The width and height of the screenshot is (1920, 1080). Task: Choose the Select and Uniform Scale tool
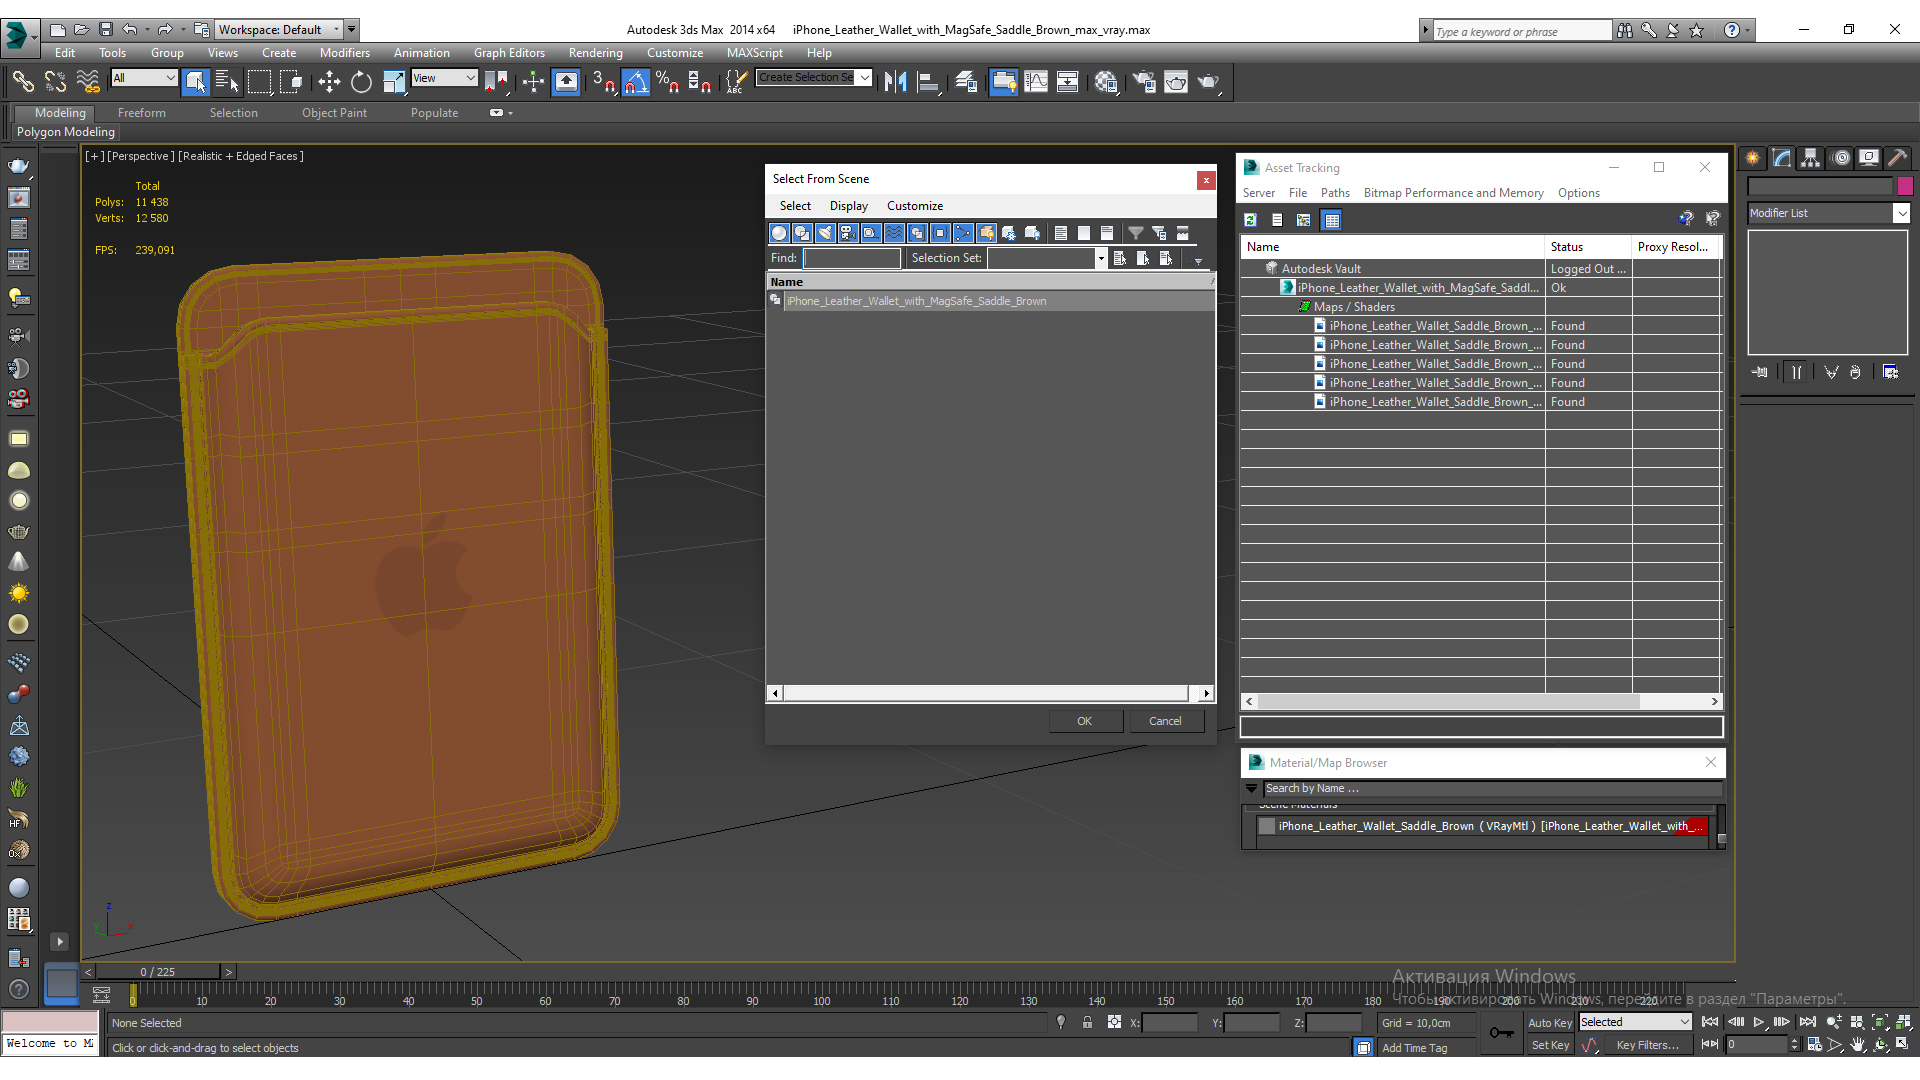pos(394,82)
